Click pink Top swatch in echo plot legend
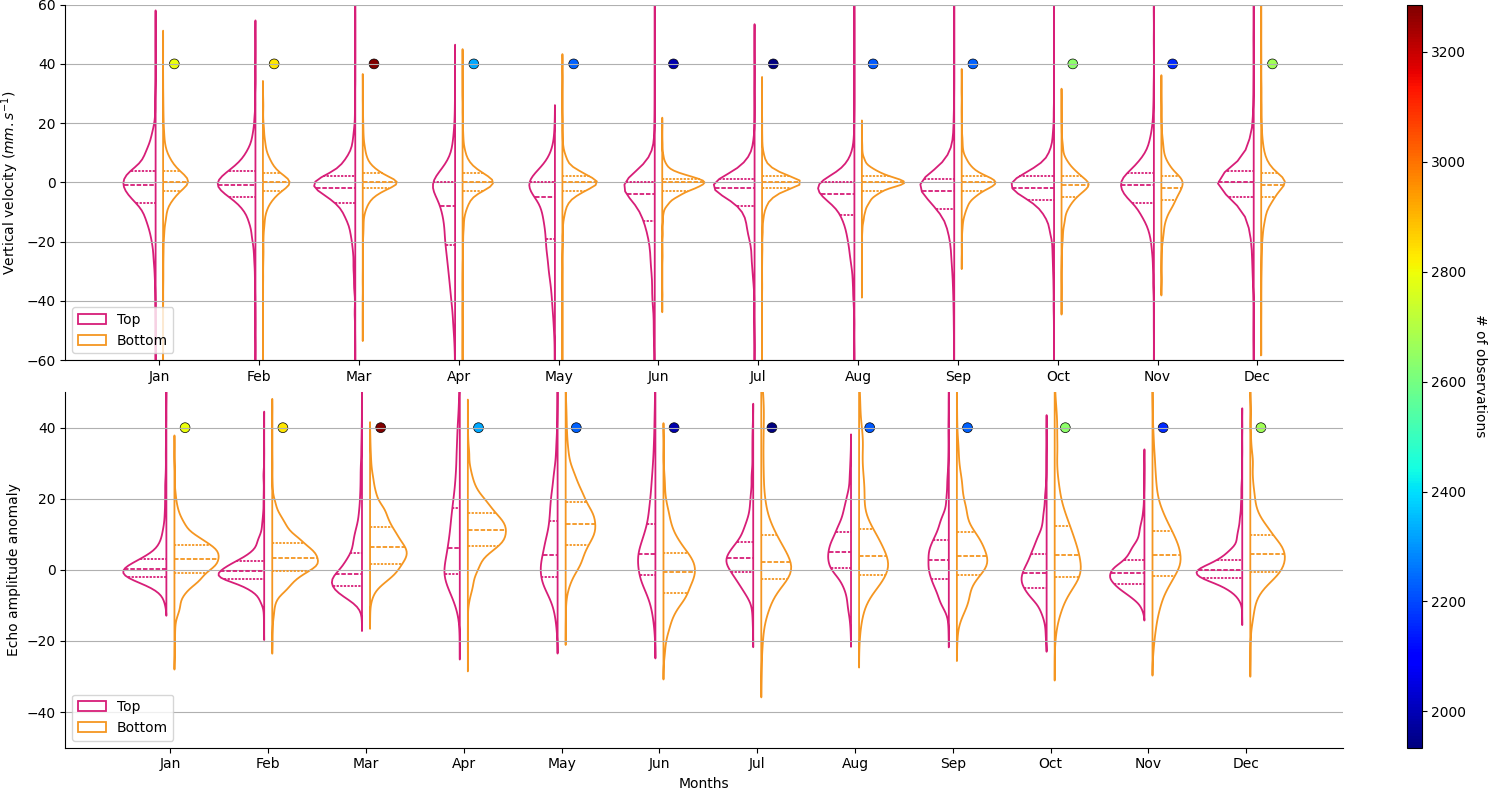 point(92,706)
